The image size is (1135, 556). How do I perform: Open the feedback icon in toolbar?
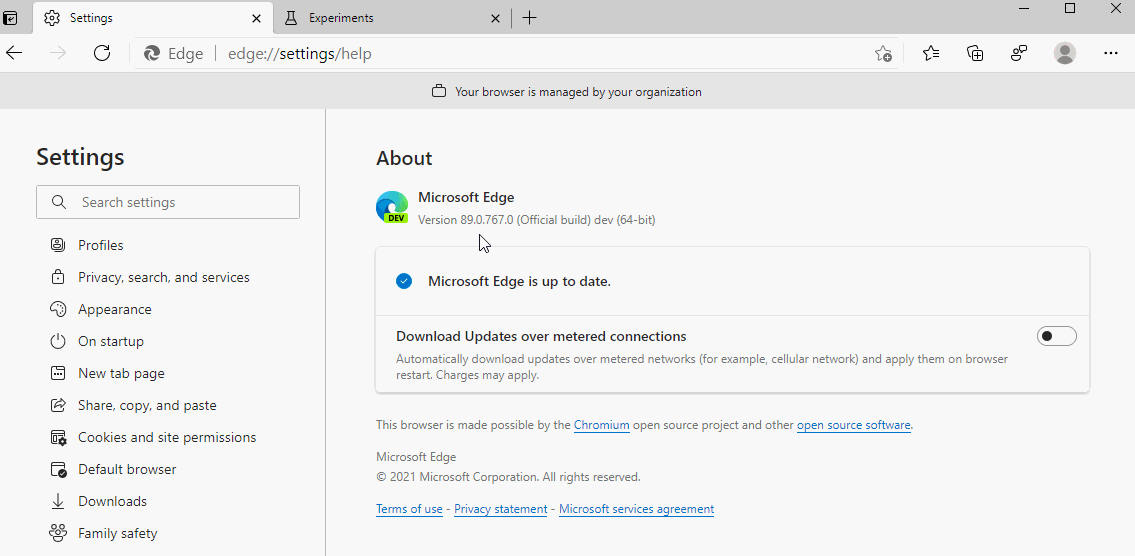click(x=1019, y=53)
